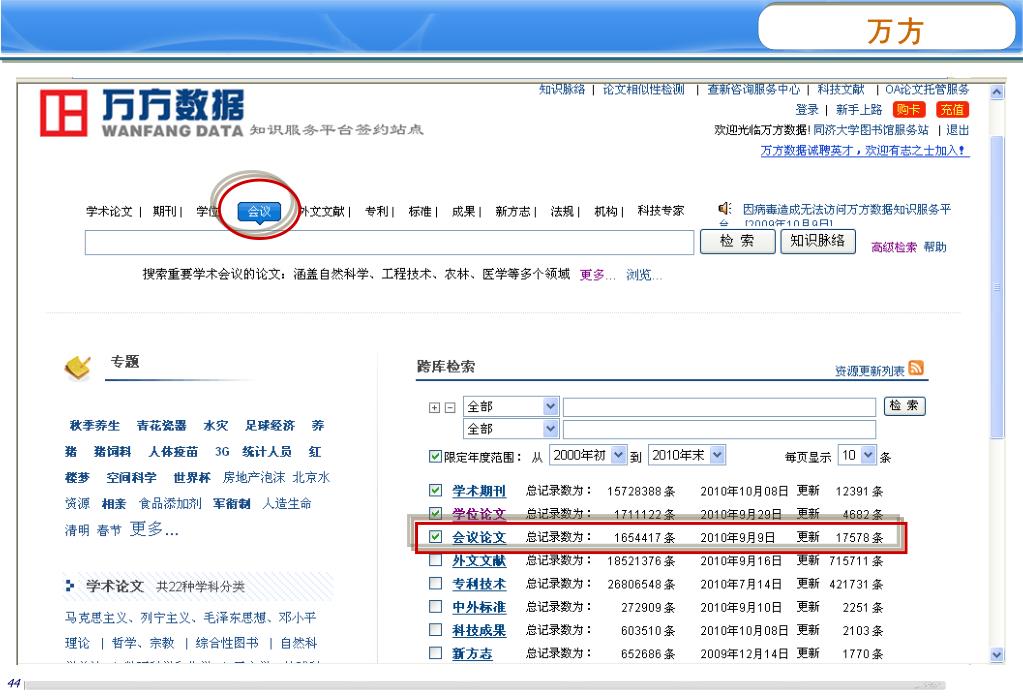Screen dimensions: 1023x696
Task: Click the arrow icon beside the 学术论文 heading
Action: coord(70,585)
